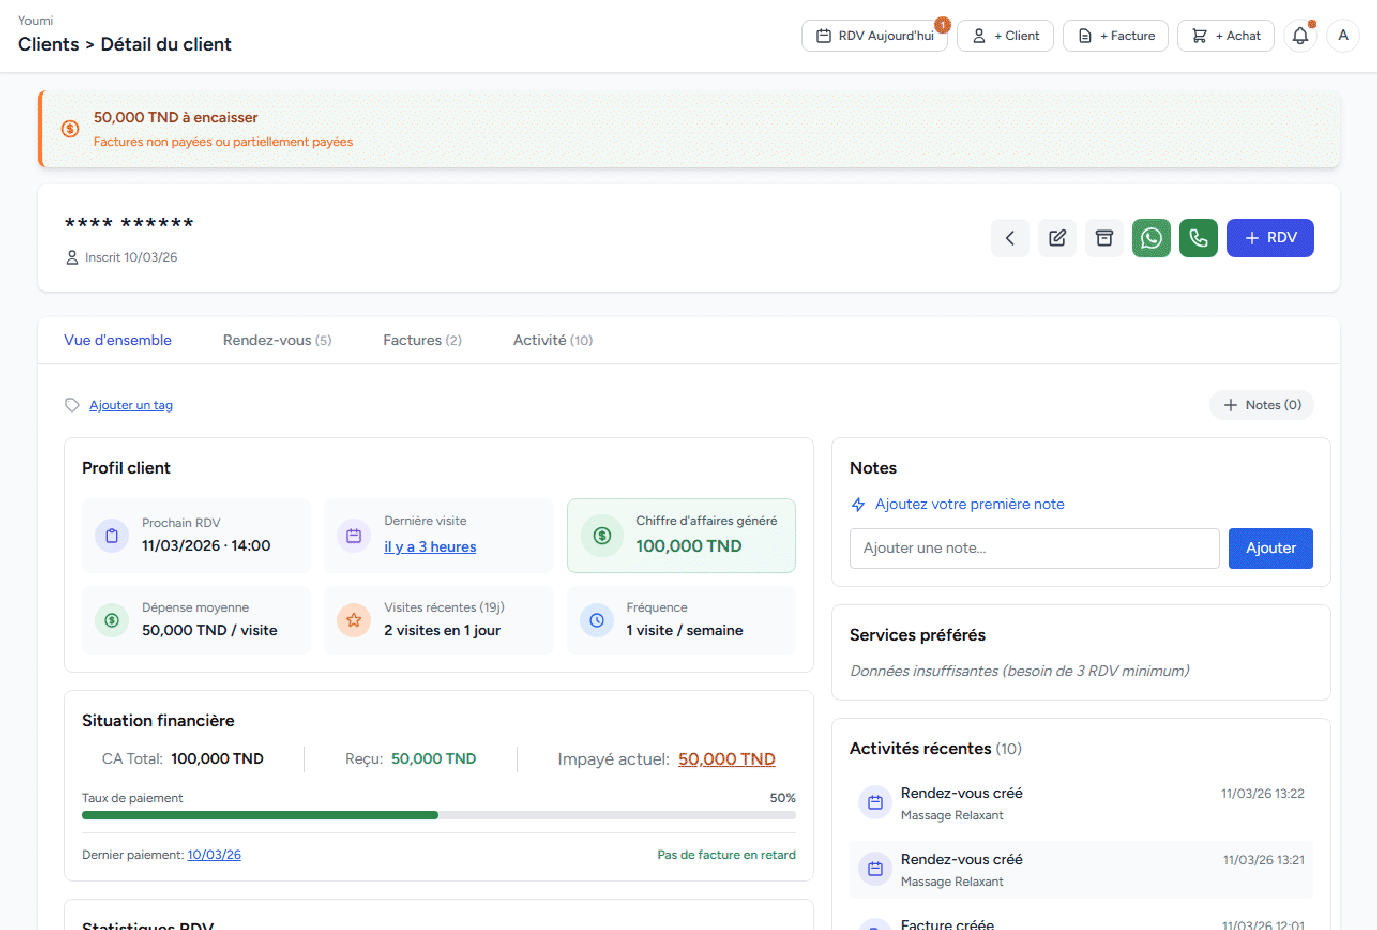Click the + Facture header button
The image size is (1377, 930).
[x=1116, y=36]
